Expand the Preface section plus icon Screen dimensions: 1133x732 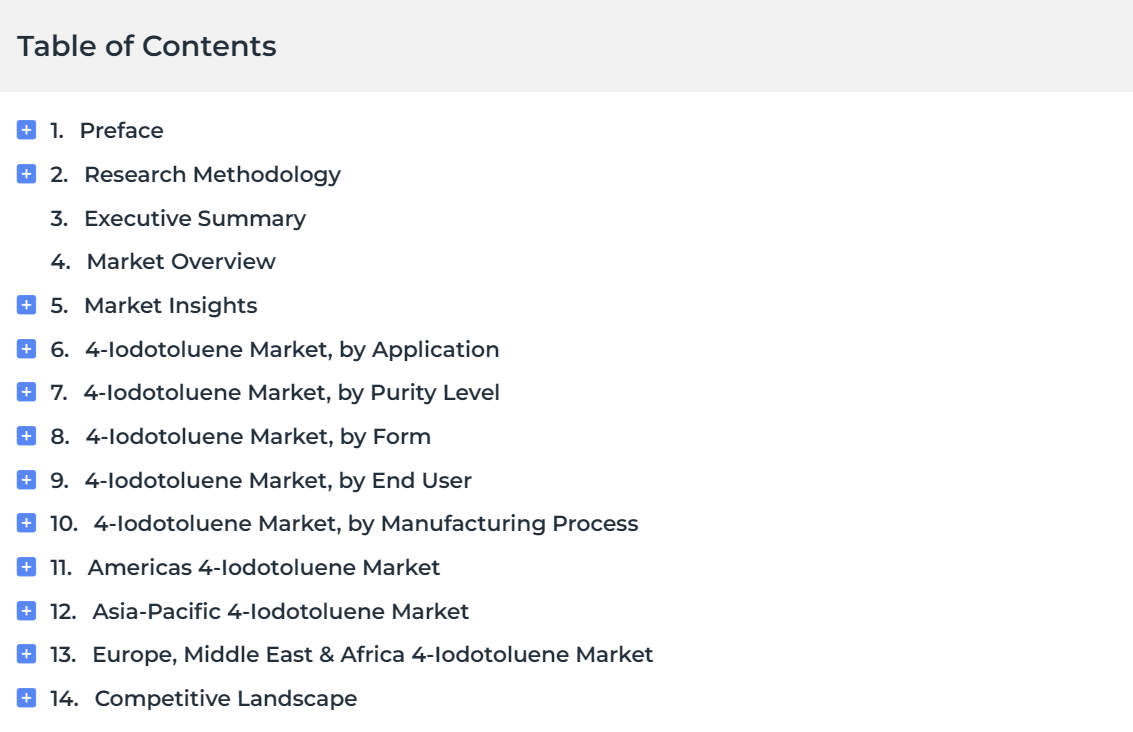tap(26, 130)
